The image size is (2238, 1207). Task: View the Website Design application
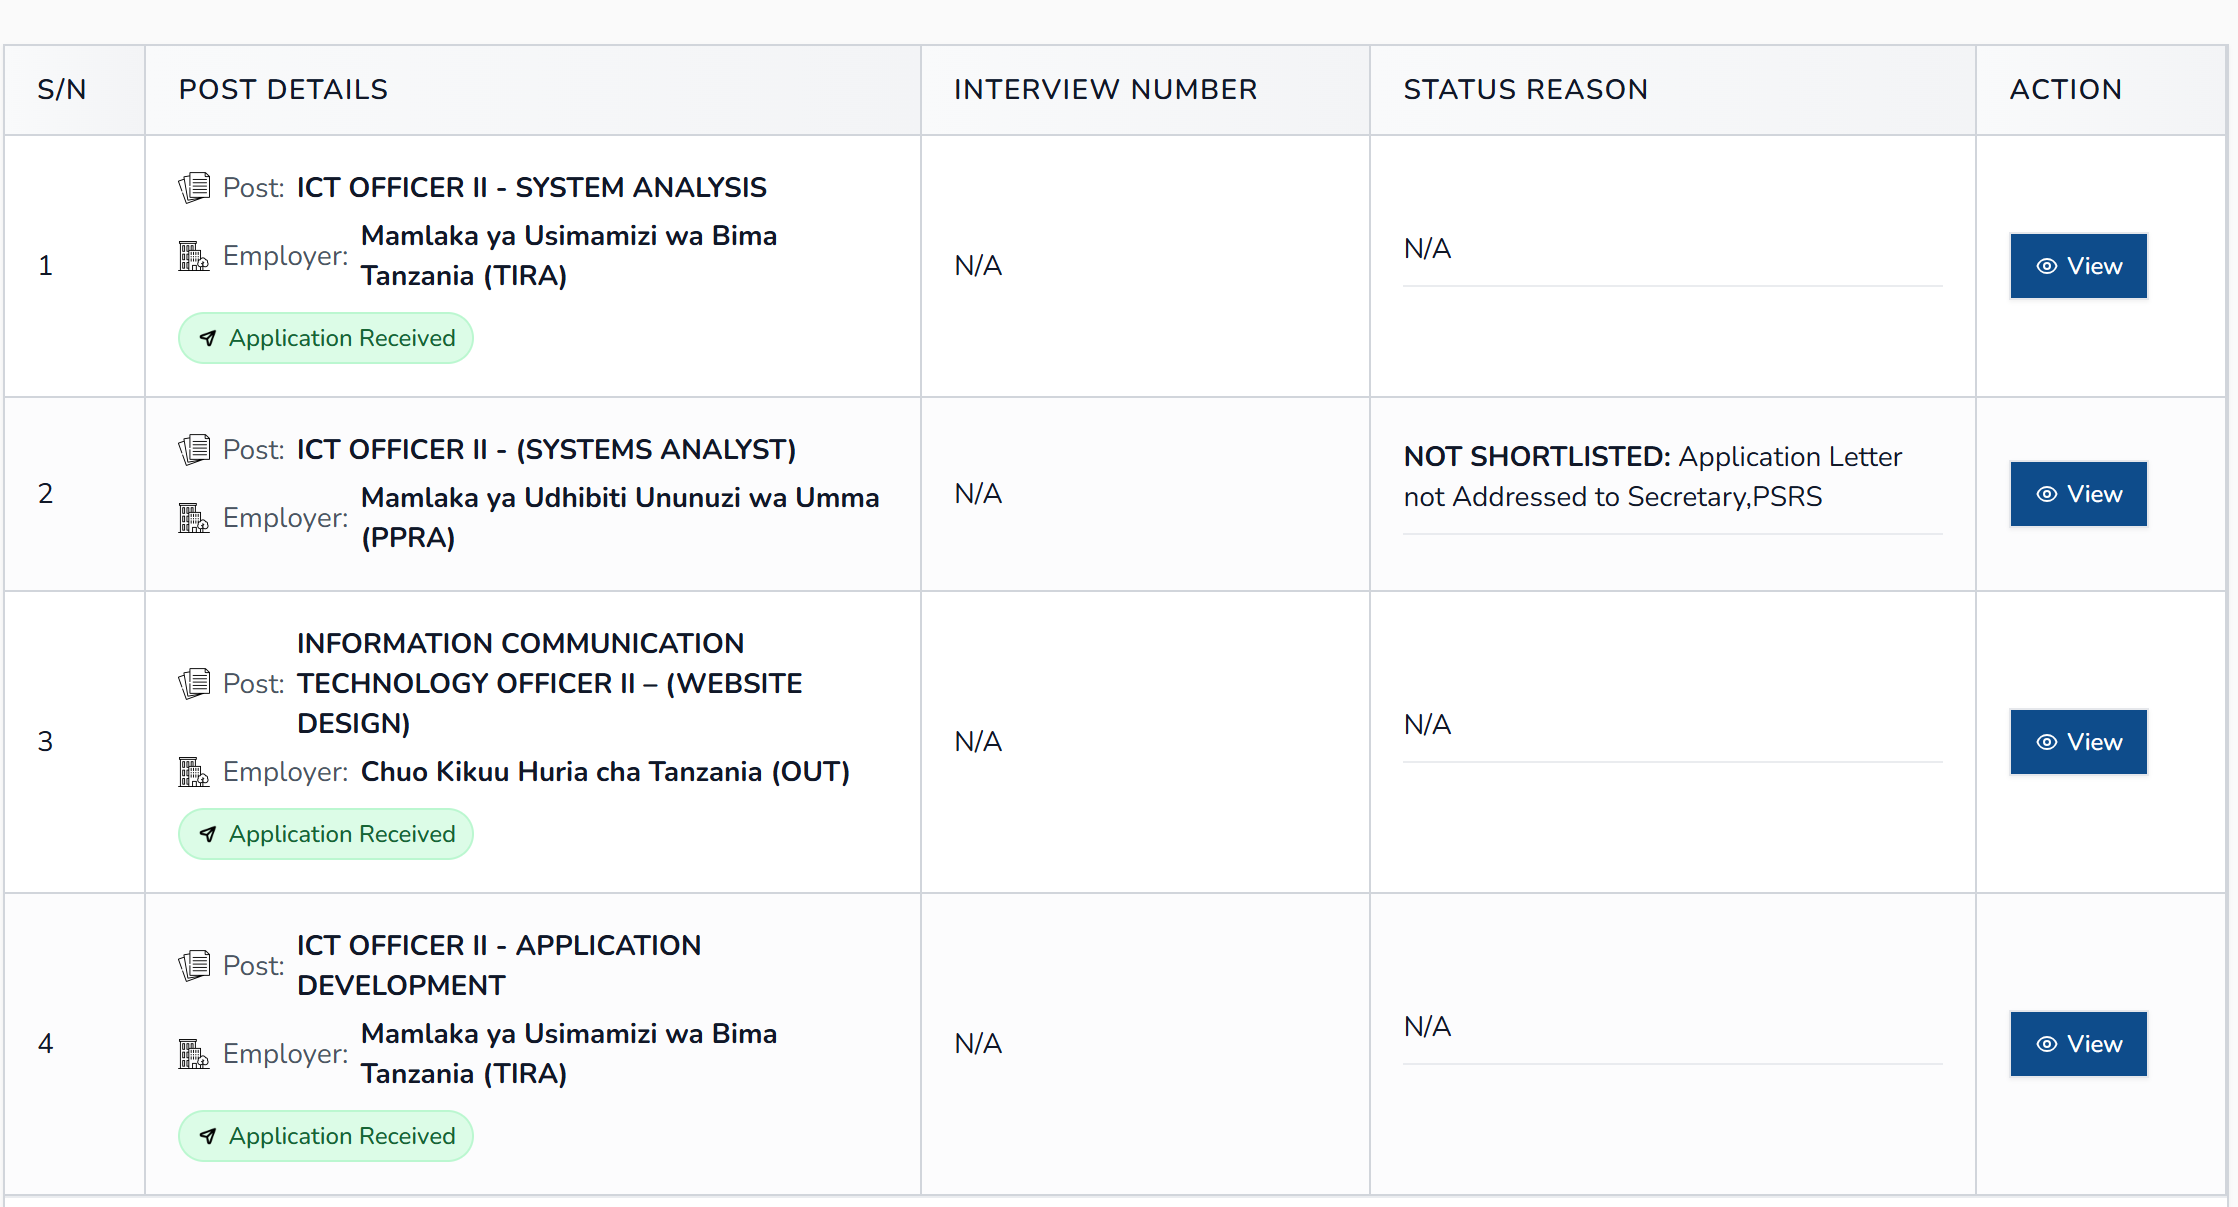[2078, 742]
